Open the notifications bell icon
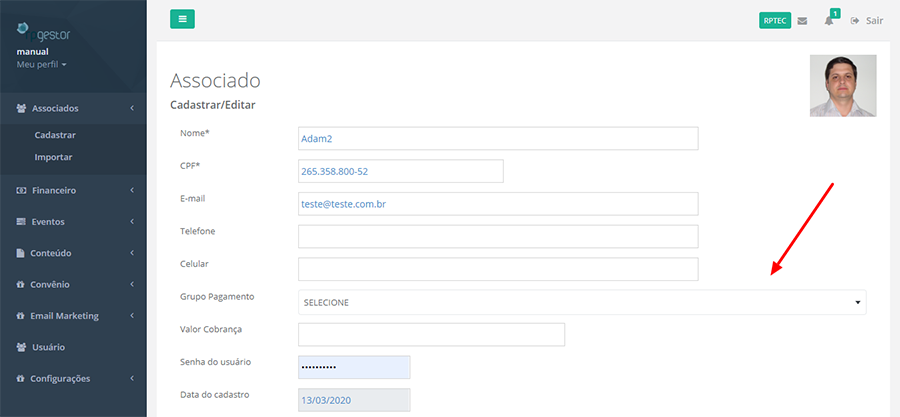This screenshot has height=417, width=900. 829,20
